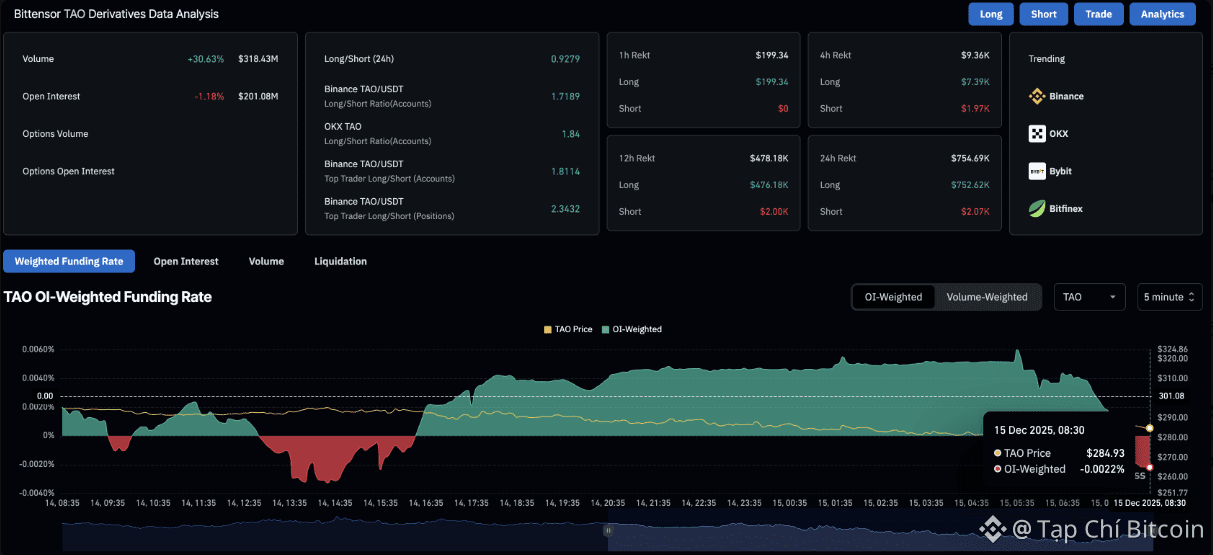This screenshot has width=1213, height=555.
Task: Select the Volume chart tab
Action: [266, 261]
